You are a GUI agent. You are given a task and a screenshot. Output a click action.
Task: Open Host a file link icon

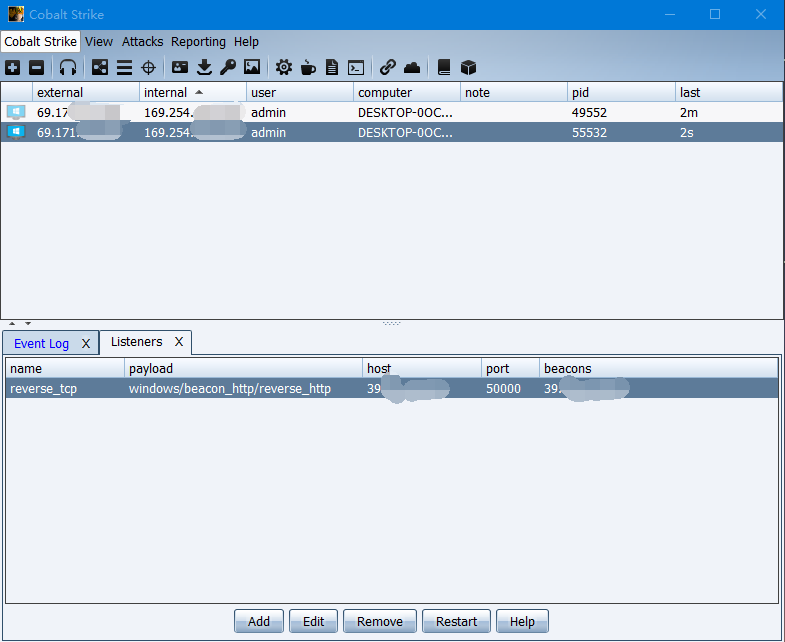(388, 67)
